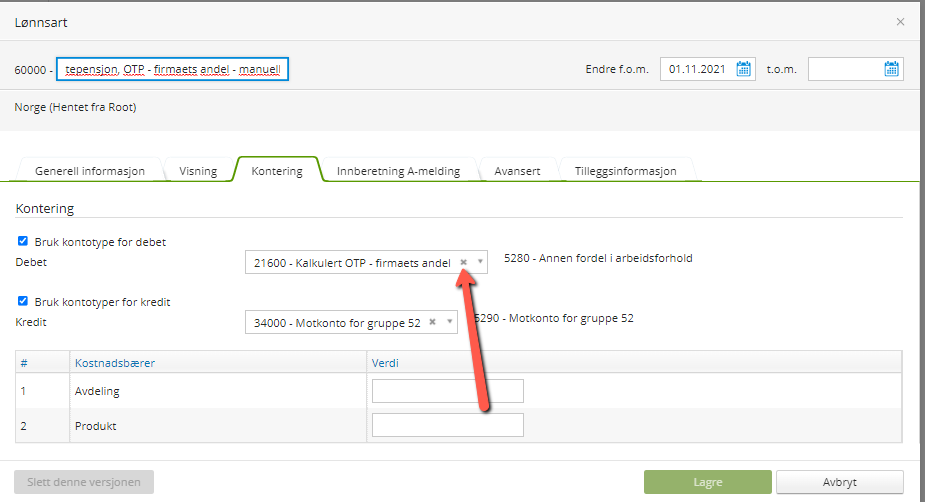Open the Avansert tab
The image size is (925, 502).
click(x=517, y=170)
